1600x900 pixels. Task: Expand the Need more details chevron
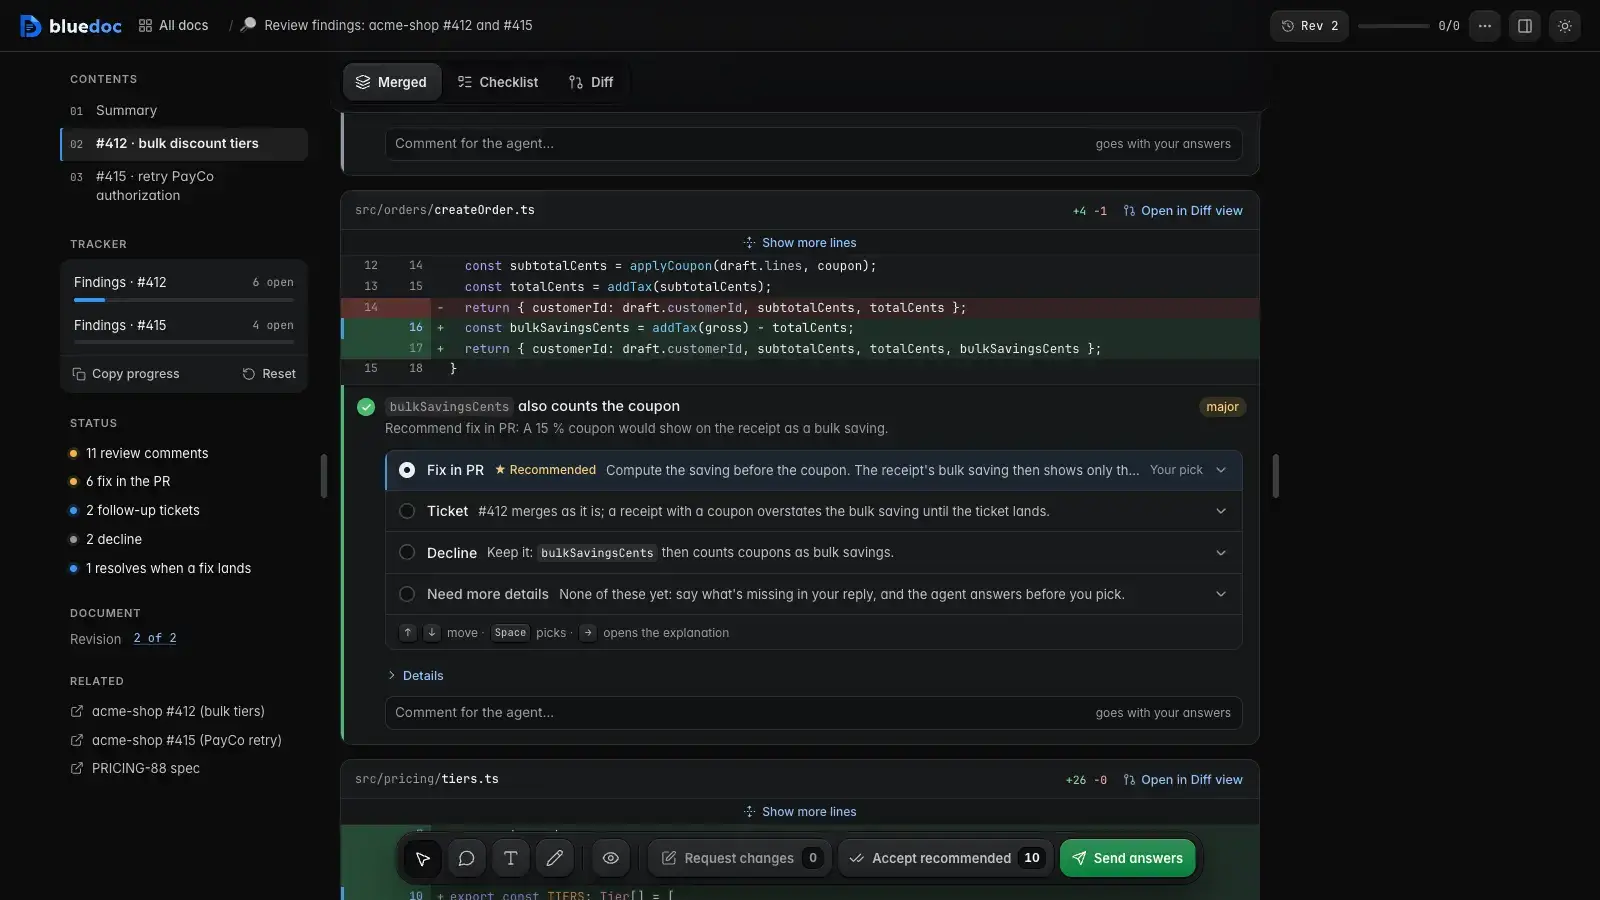point(1221,594)
